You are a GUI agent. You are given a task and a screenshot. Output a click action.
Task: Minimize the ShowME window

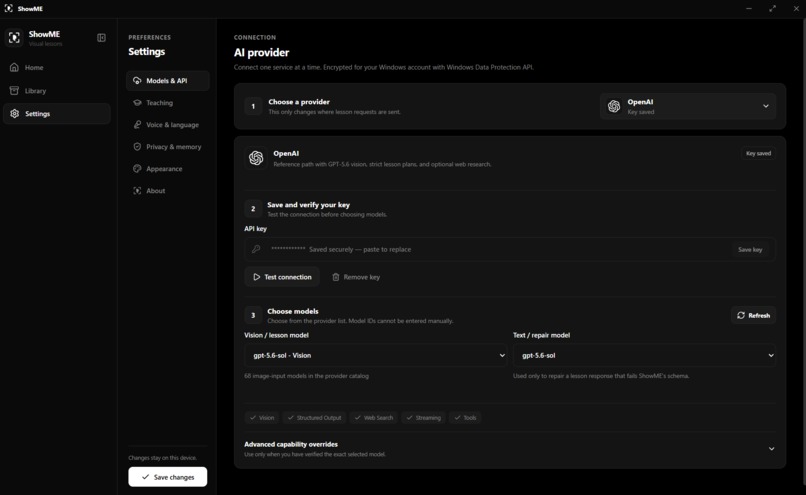(749, 9)
